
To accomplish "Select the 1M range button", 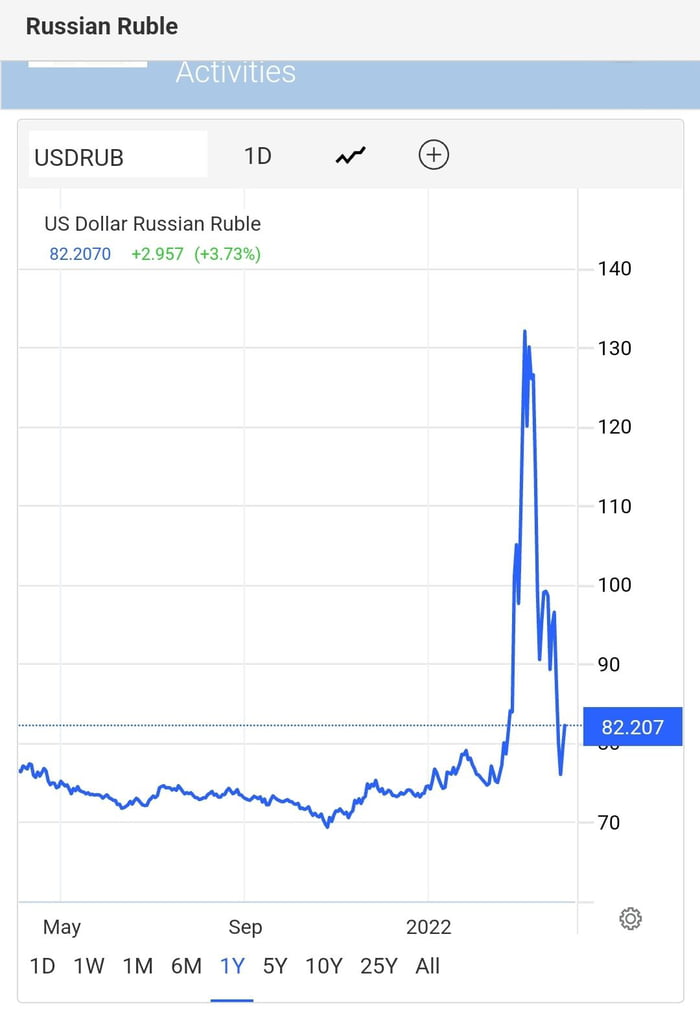I will pyautogui.click(x=138, y=966).
